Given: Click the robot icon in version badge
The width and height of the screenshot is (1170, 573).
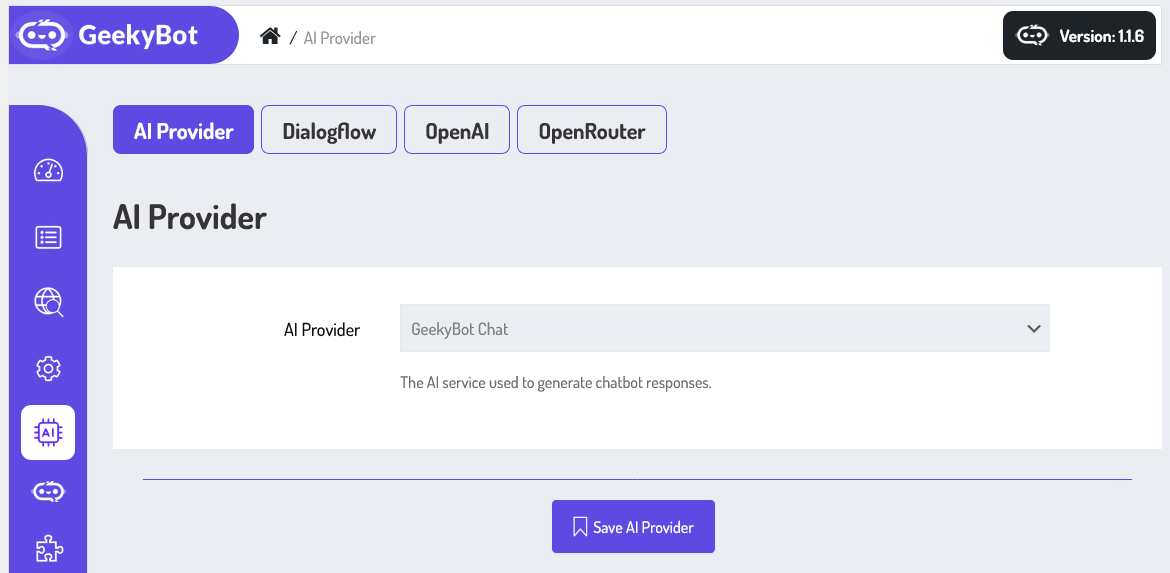Looking at the screenshot, I should [x=1033, y=36].
